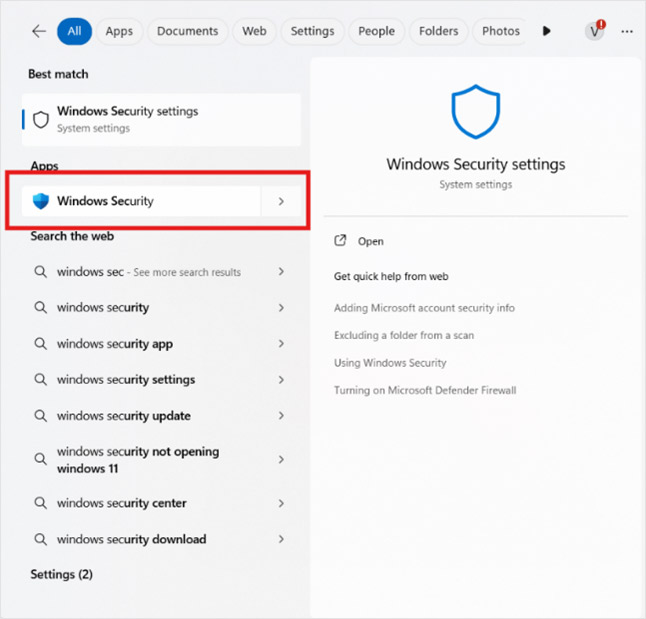Viewport: 646px width, 619px height.
Task: Expand chevron for 'windows sec' suggestion
Action: pos(281,272)
